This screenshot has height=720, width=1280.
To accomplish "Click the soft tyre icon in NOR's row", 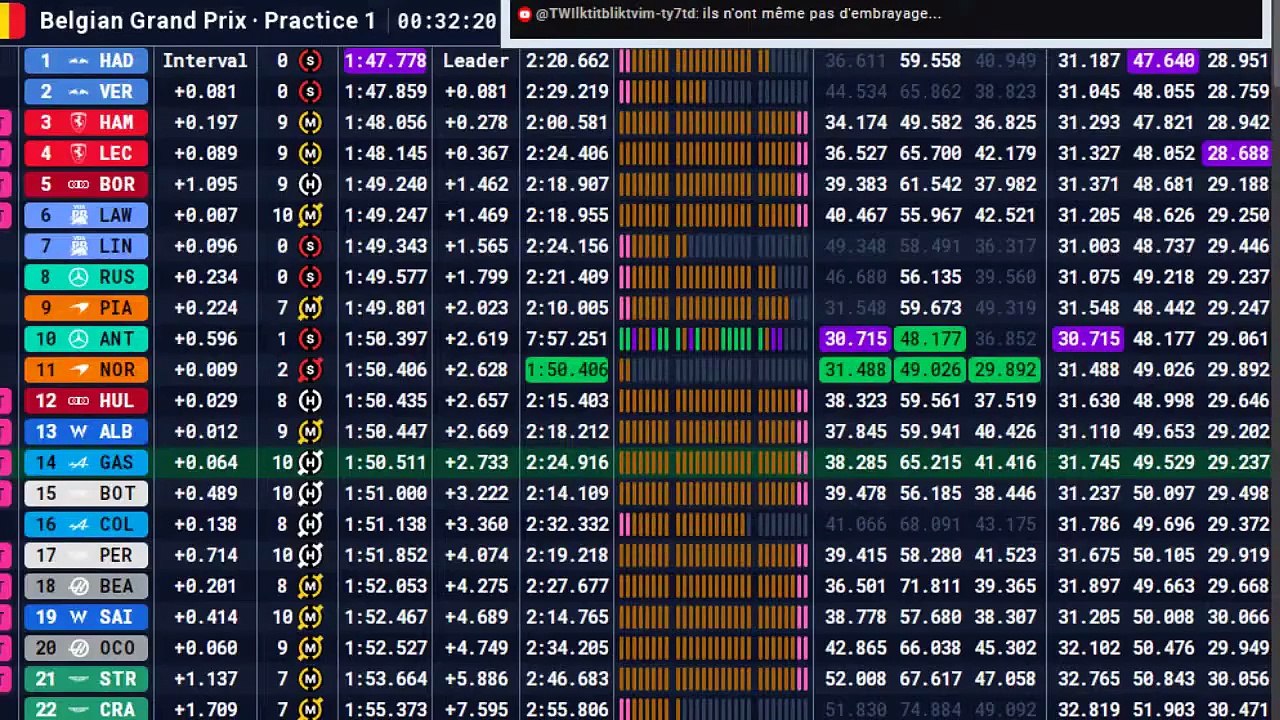I will pos(310,371).
